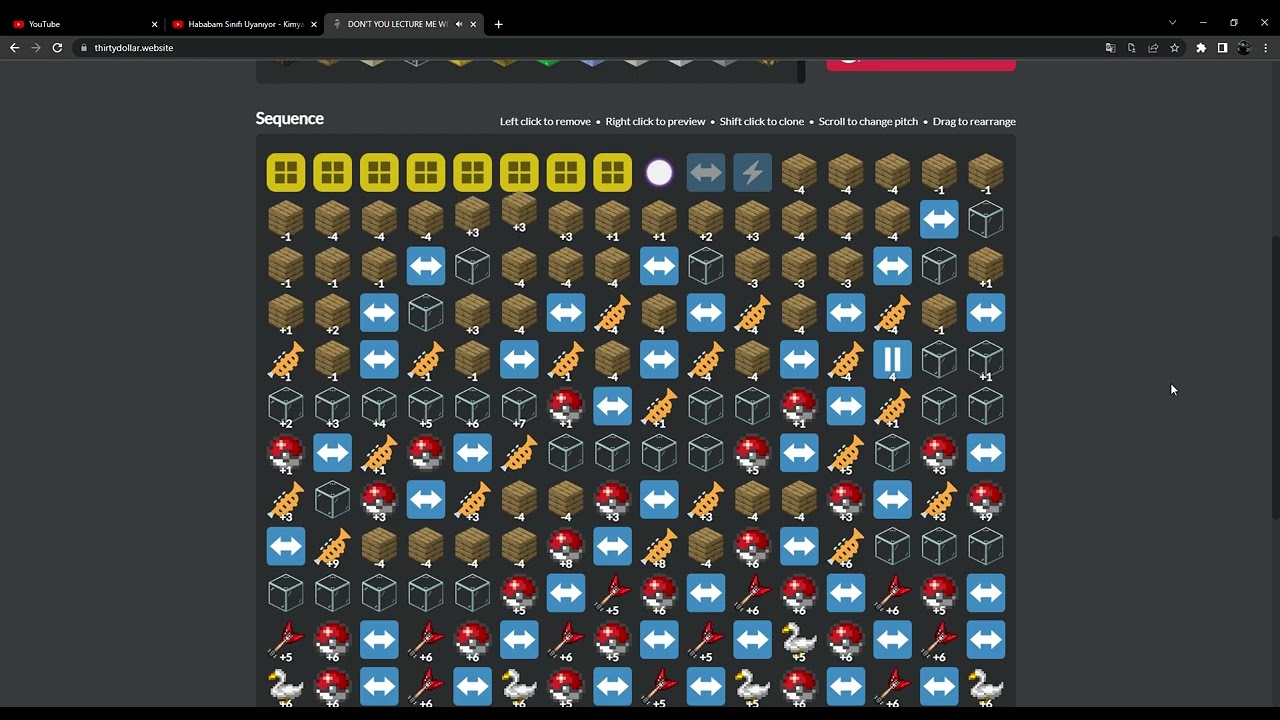Select the glass cube labeled +1

pyautogui.click(x=986, y=360)
